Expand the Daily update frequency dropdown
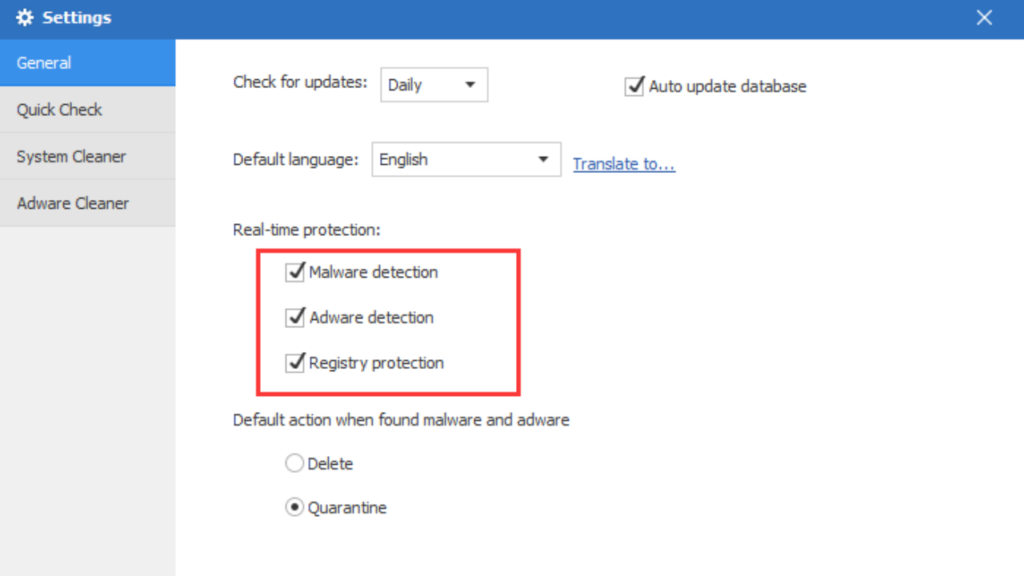Screen dimensions: 1024x576 click(434, 85)
